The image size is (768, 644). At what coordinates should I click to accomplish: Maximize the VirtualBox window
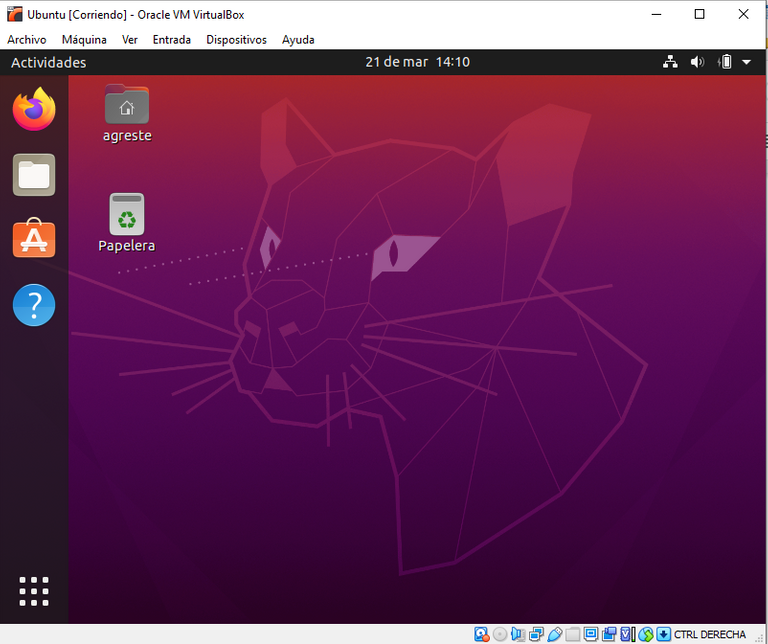pyautogui.click(x=699, y=14)
